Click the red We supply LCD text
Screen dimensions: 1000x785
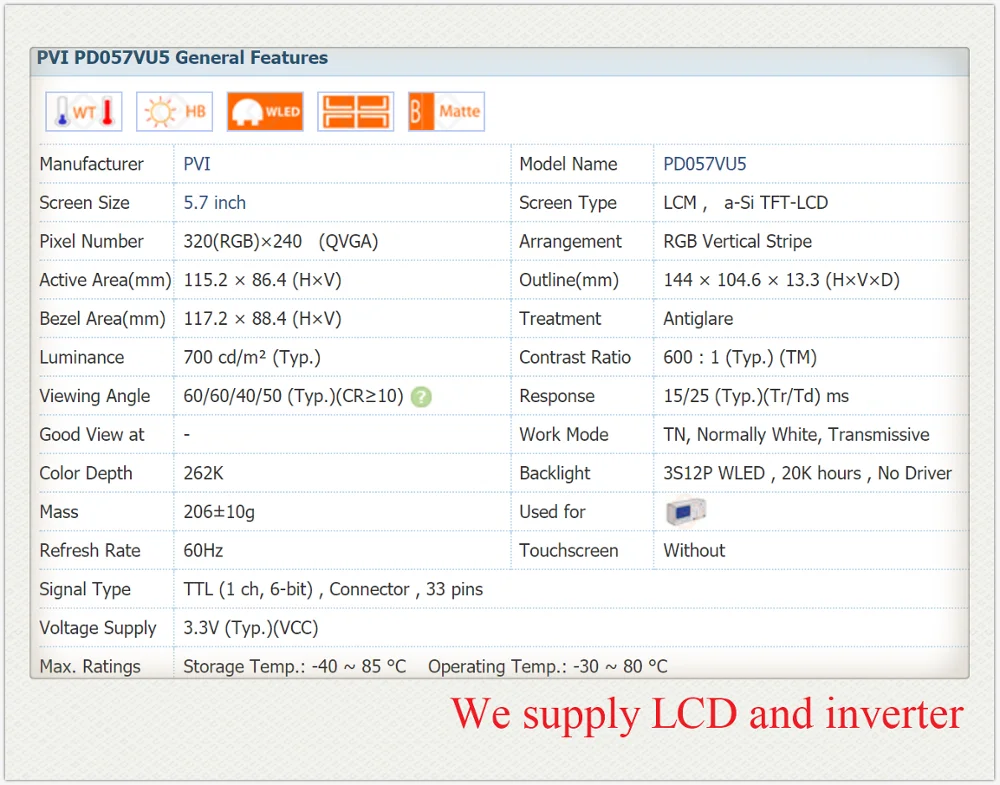coord(707,714)
